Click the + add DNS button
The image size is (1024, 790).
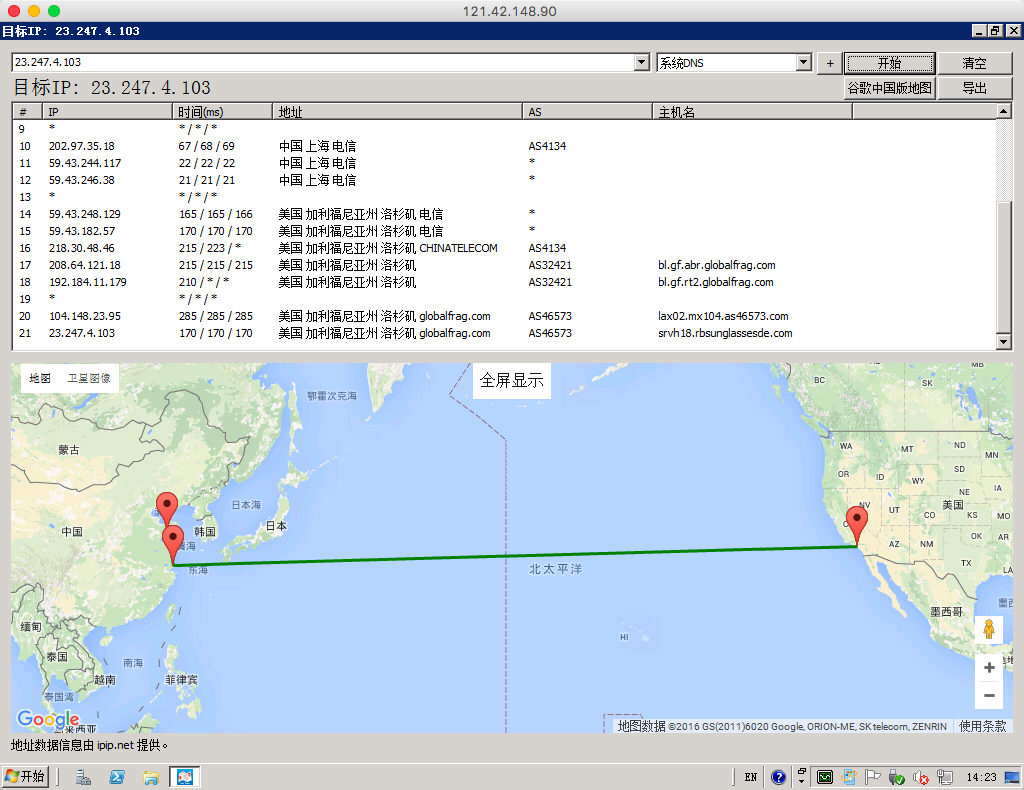pos(829,63)
